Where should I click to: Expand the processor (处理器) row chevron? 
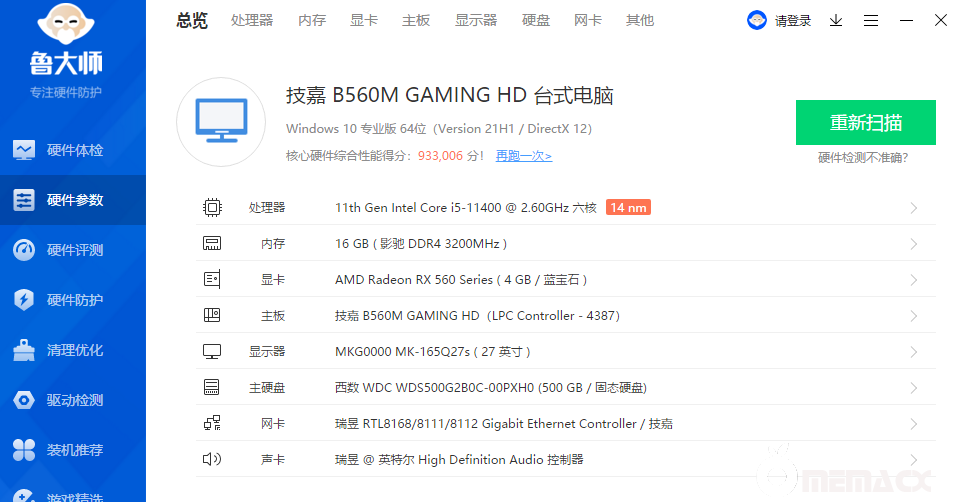click(913, 208)
